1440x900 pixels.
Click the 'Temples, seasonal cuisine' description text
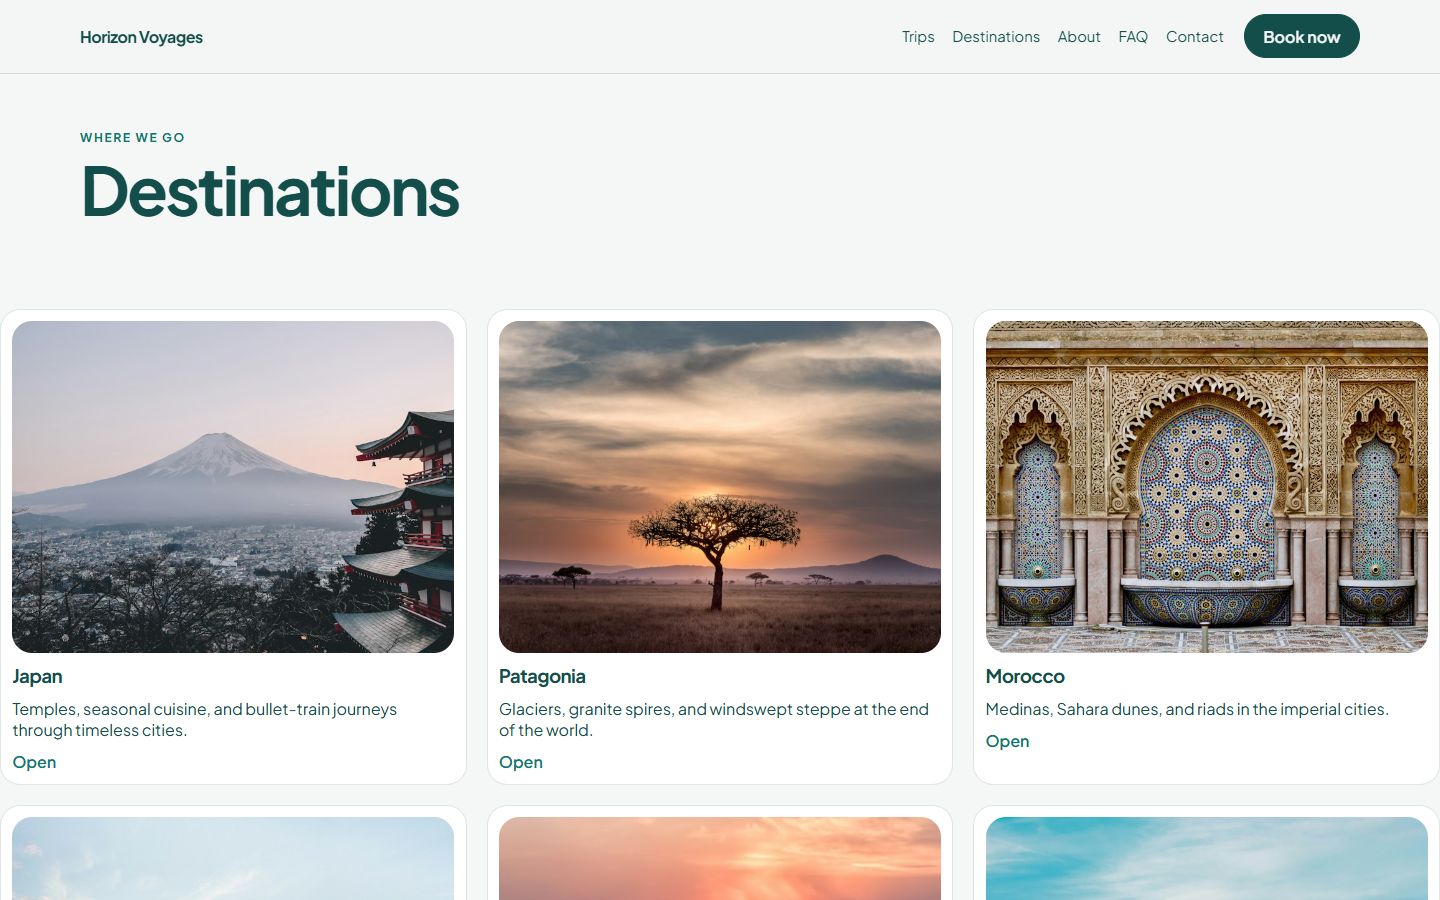pyautogui.click(x=205, y=720)
